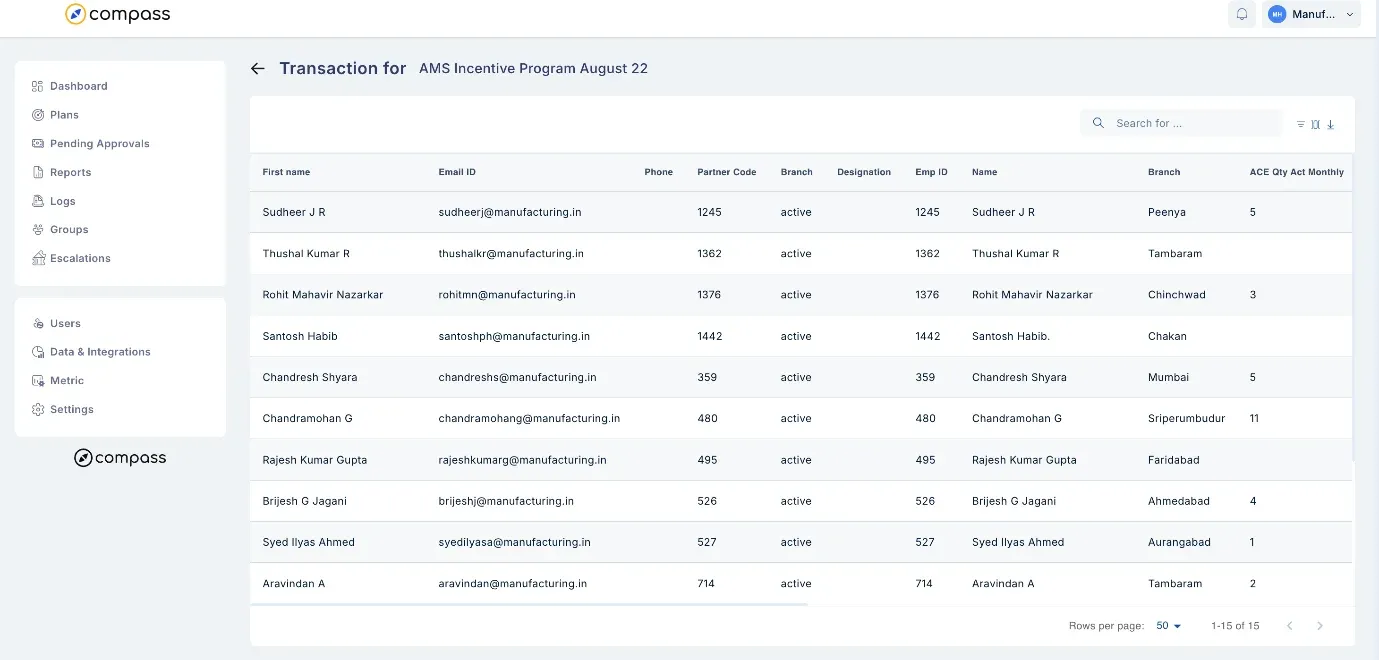The image size is (1379, 660).
Task: Open the notifications bell
Action: pyautogui.click(x=1242, y=14)
